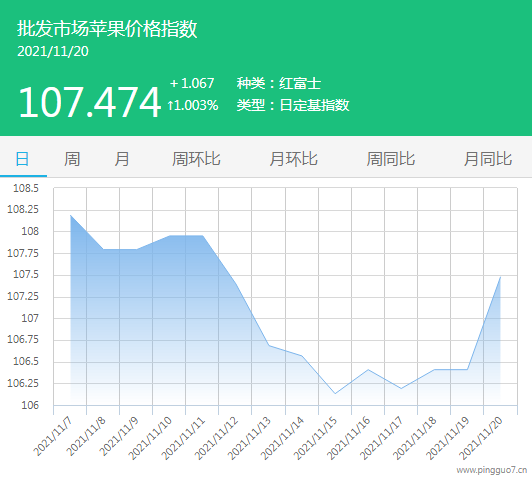Click the www.pingguo7.cn watermark link
The width and height of the screenshot is (532, 480).
492,470
